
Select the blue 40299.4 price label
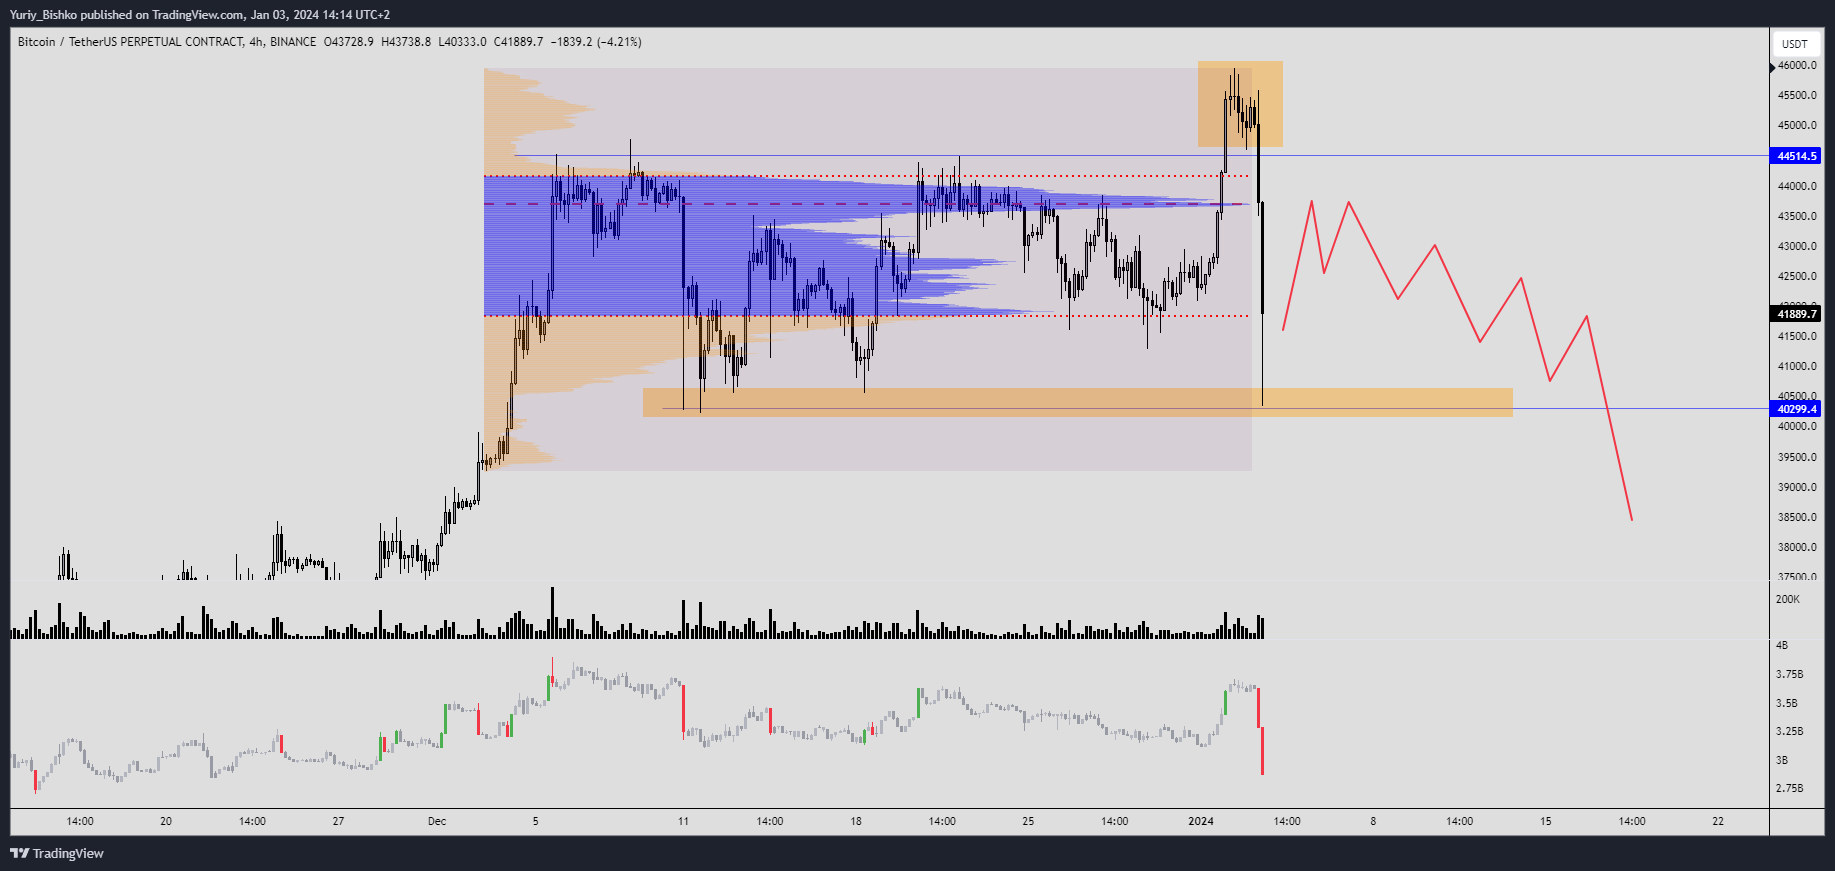[x=1795, y=409]
